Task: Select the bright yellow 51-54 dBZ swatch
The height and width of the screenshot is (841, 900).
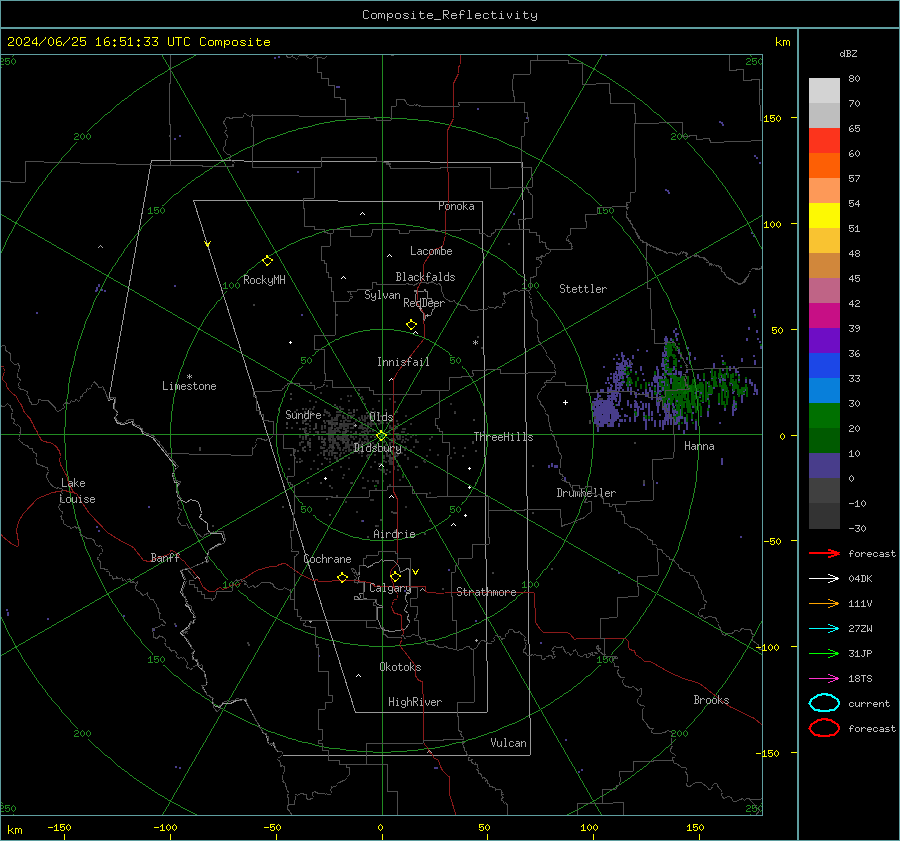Action: click(x=824, y=215)
